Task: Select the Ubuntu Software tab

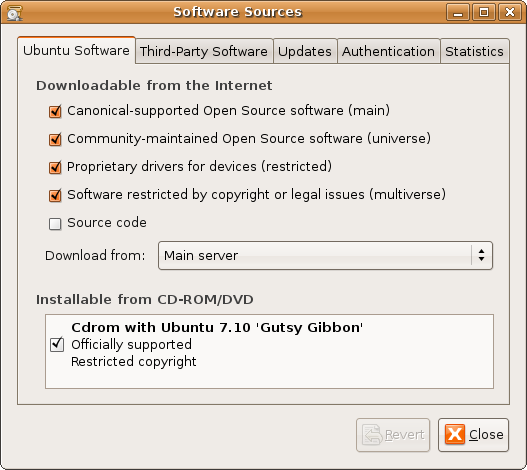Action: 76,50
